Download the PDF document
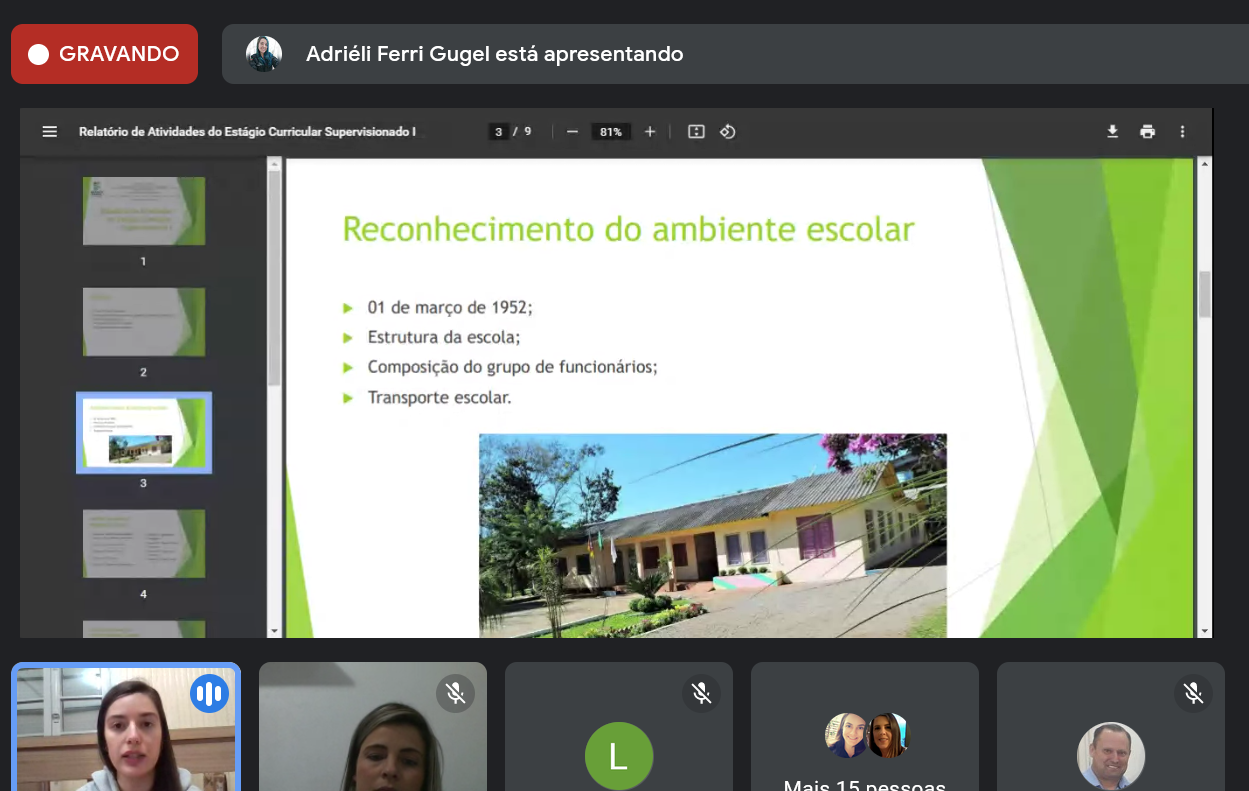 pyautogui.click(x=1112, y=132)
